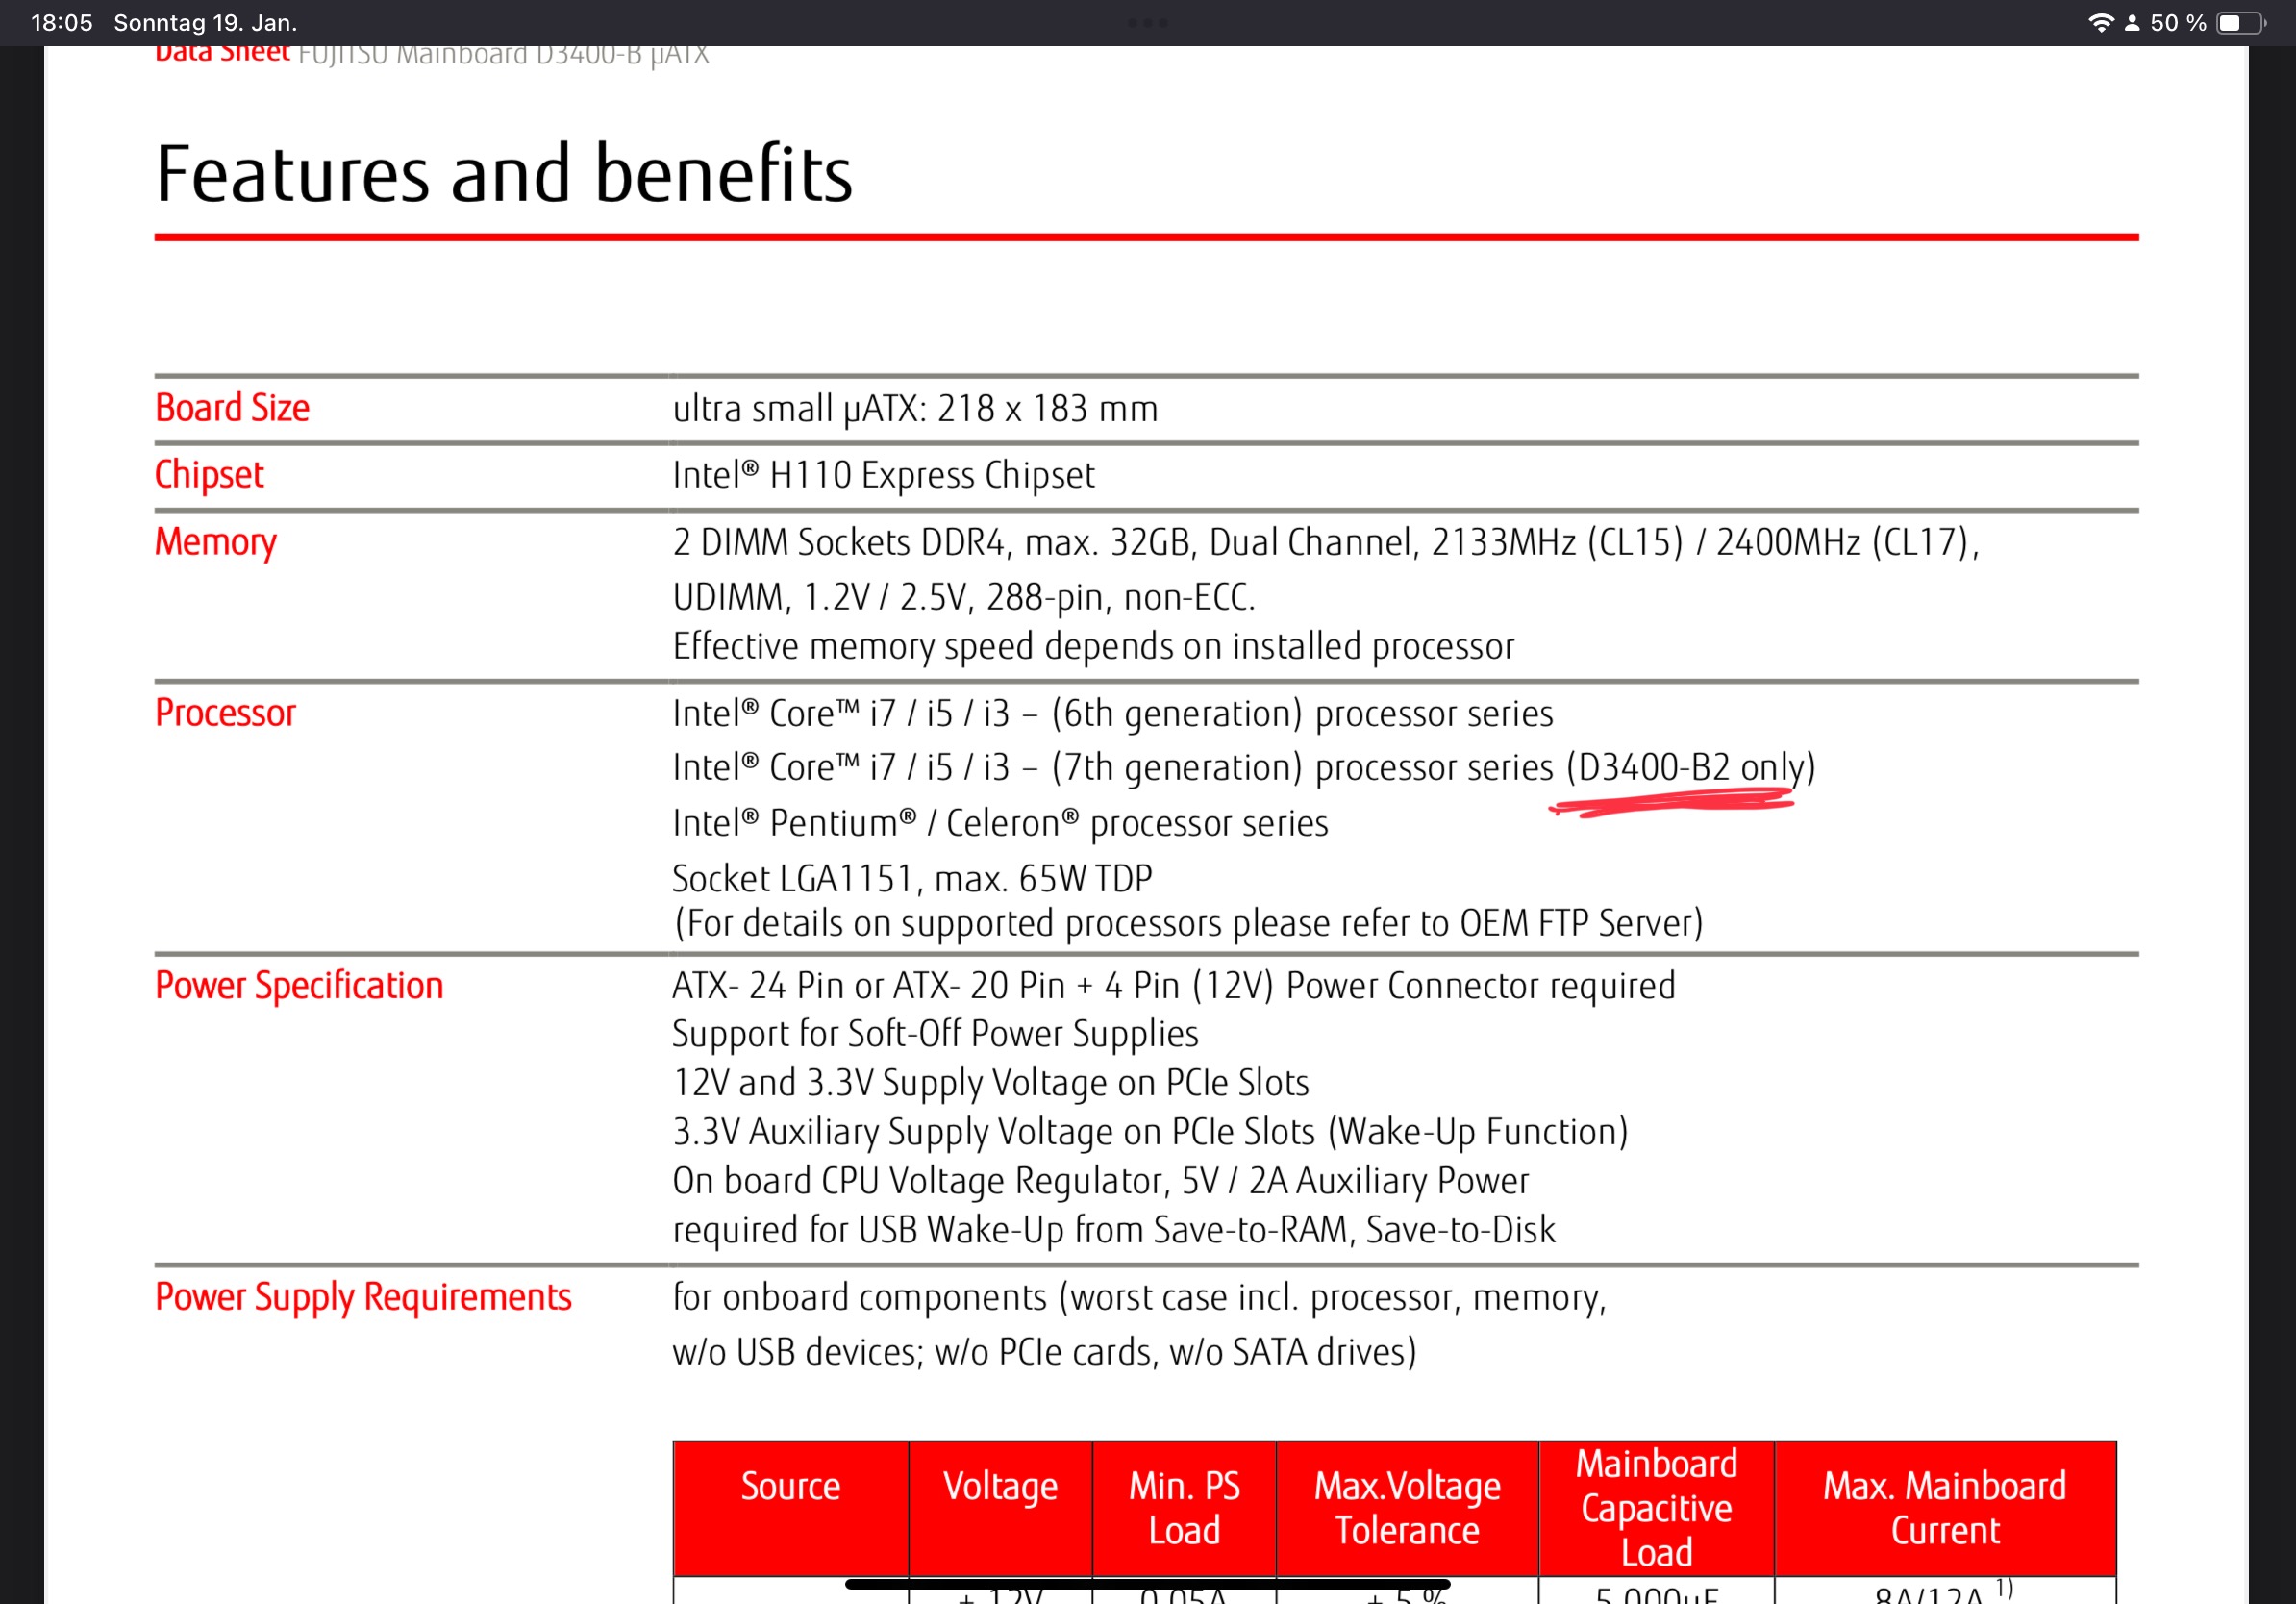The image size is (2296, 1604).
Task: Tap '3.3V Auxiliary Supply Voltage' line
Action: click(x=1150, y=1132)
